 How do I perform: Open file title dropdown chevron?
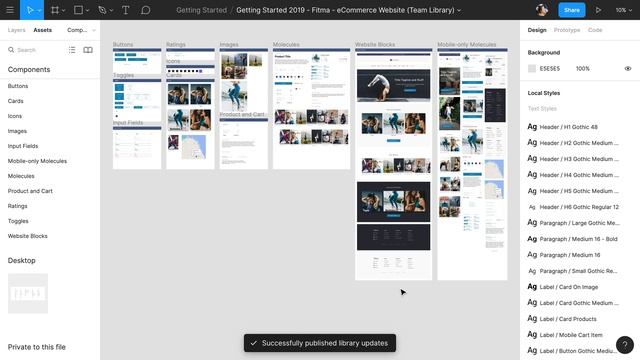coord(459,10)
